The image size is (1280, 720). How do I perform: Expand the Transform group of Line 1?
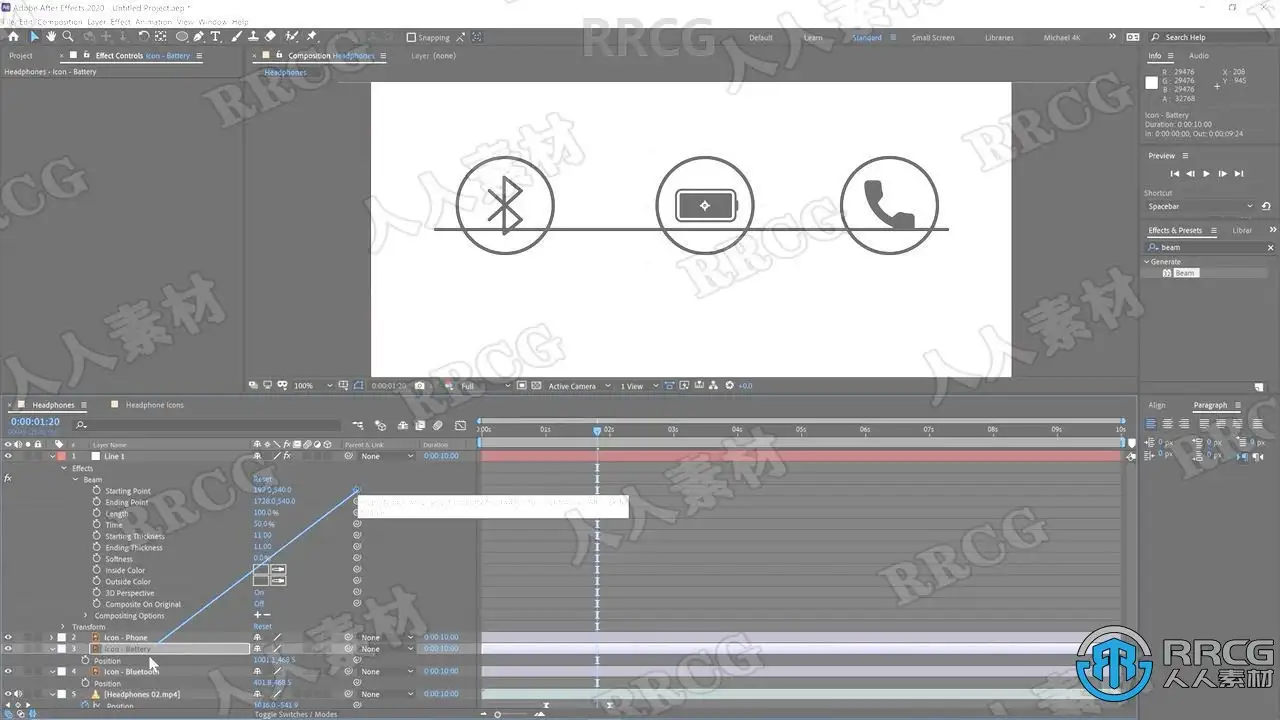coord(63,627)
